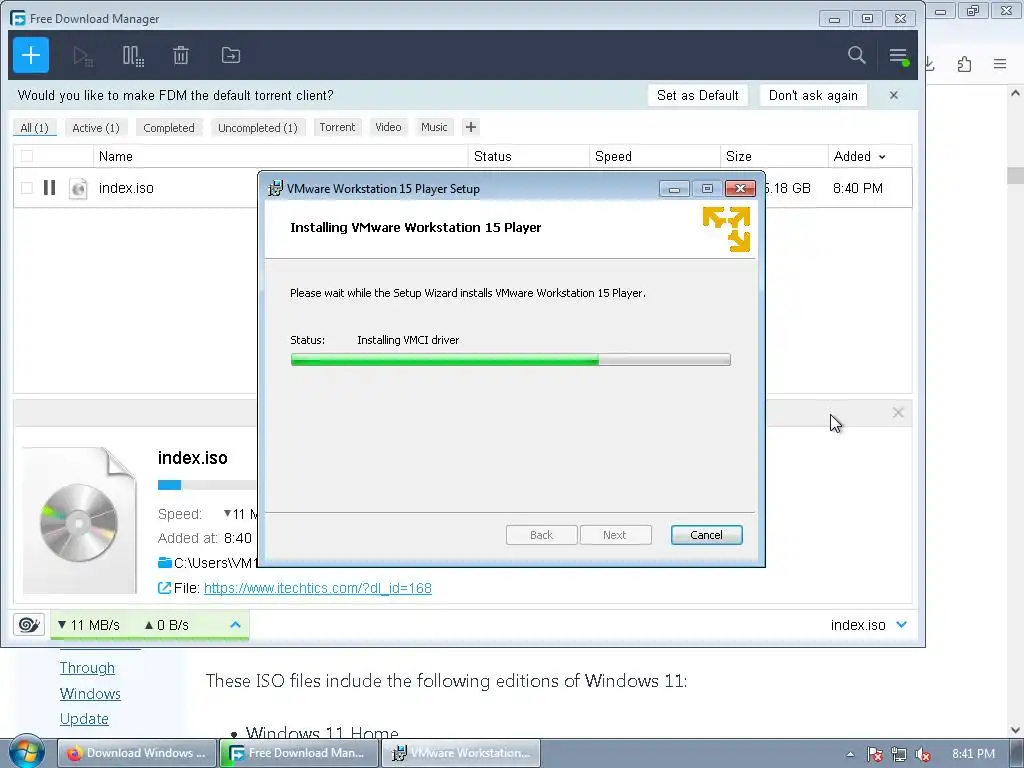The width and height of the screenshot is (1024, 768).
Task: Click the Through link on the web page
Action: [x=88, y=667]
